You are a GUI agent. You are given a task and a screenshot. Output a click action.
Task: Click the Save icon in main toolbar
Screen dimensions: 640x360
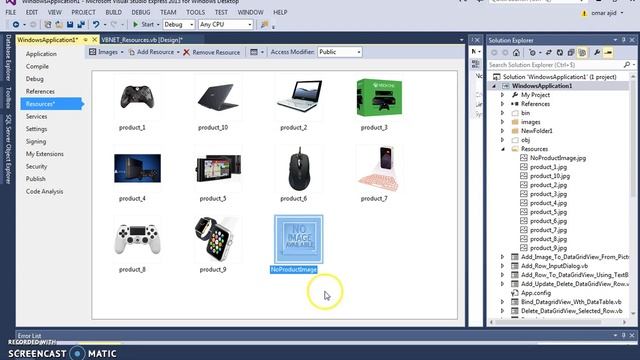click(x=70, y=24)
